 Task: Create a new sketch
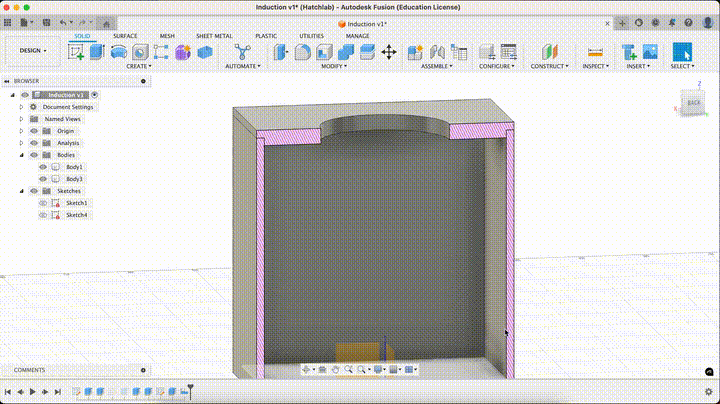[76, 52]
